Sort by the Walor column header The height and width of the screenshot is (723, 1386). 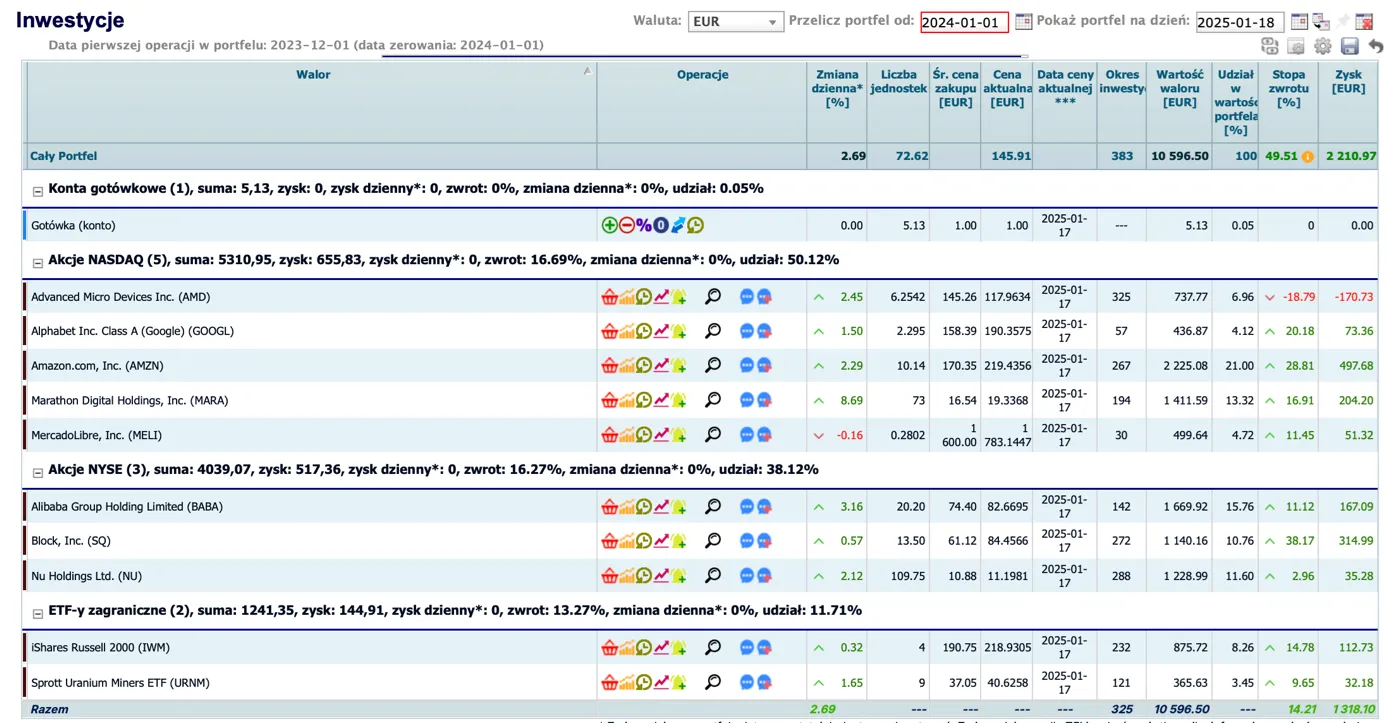[x=312, y=74]
